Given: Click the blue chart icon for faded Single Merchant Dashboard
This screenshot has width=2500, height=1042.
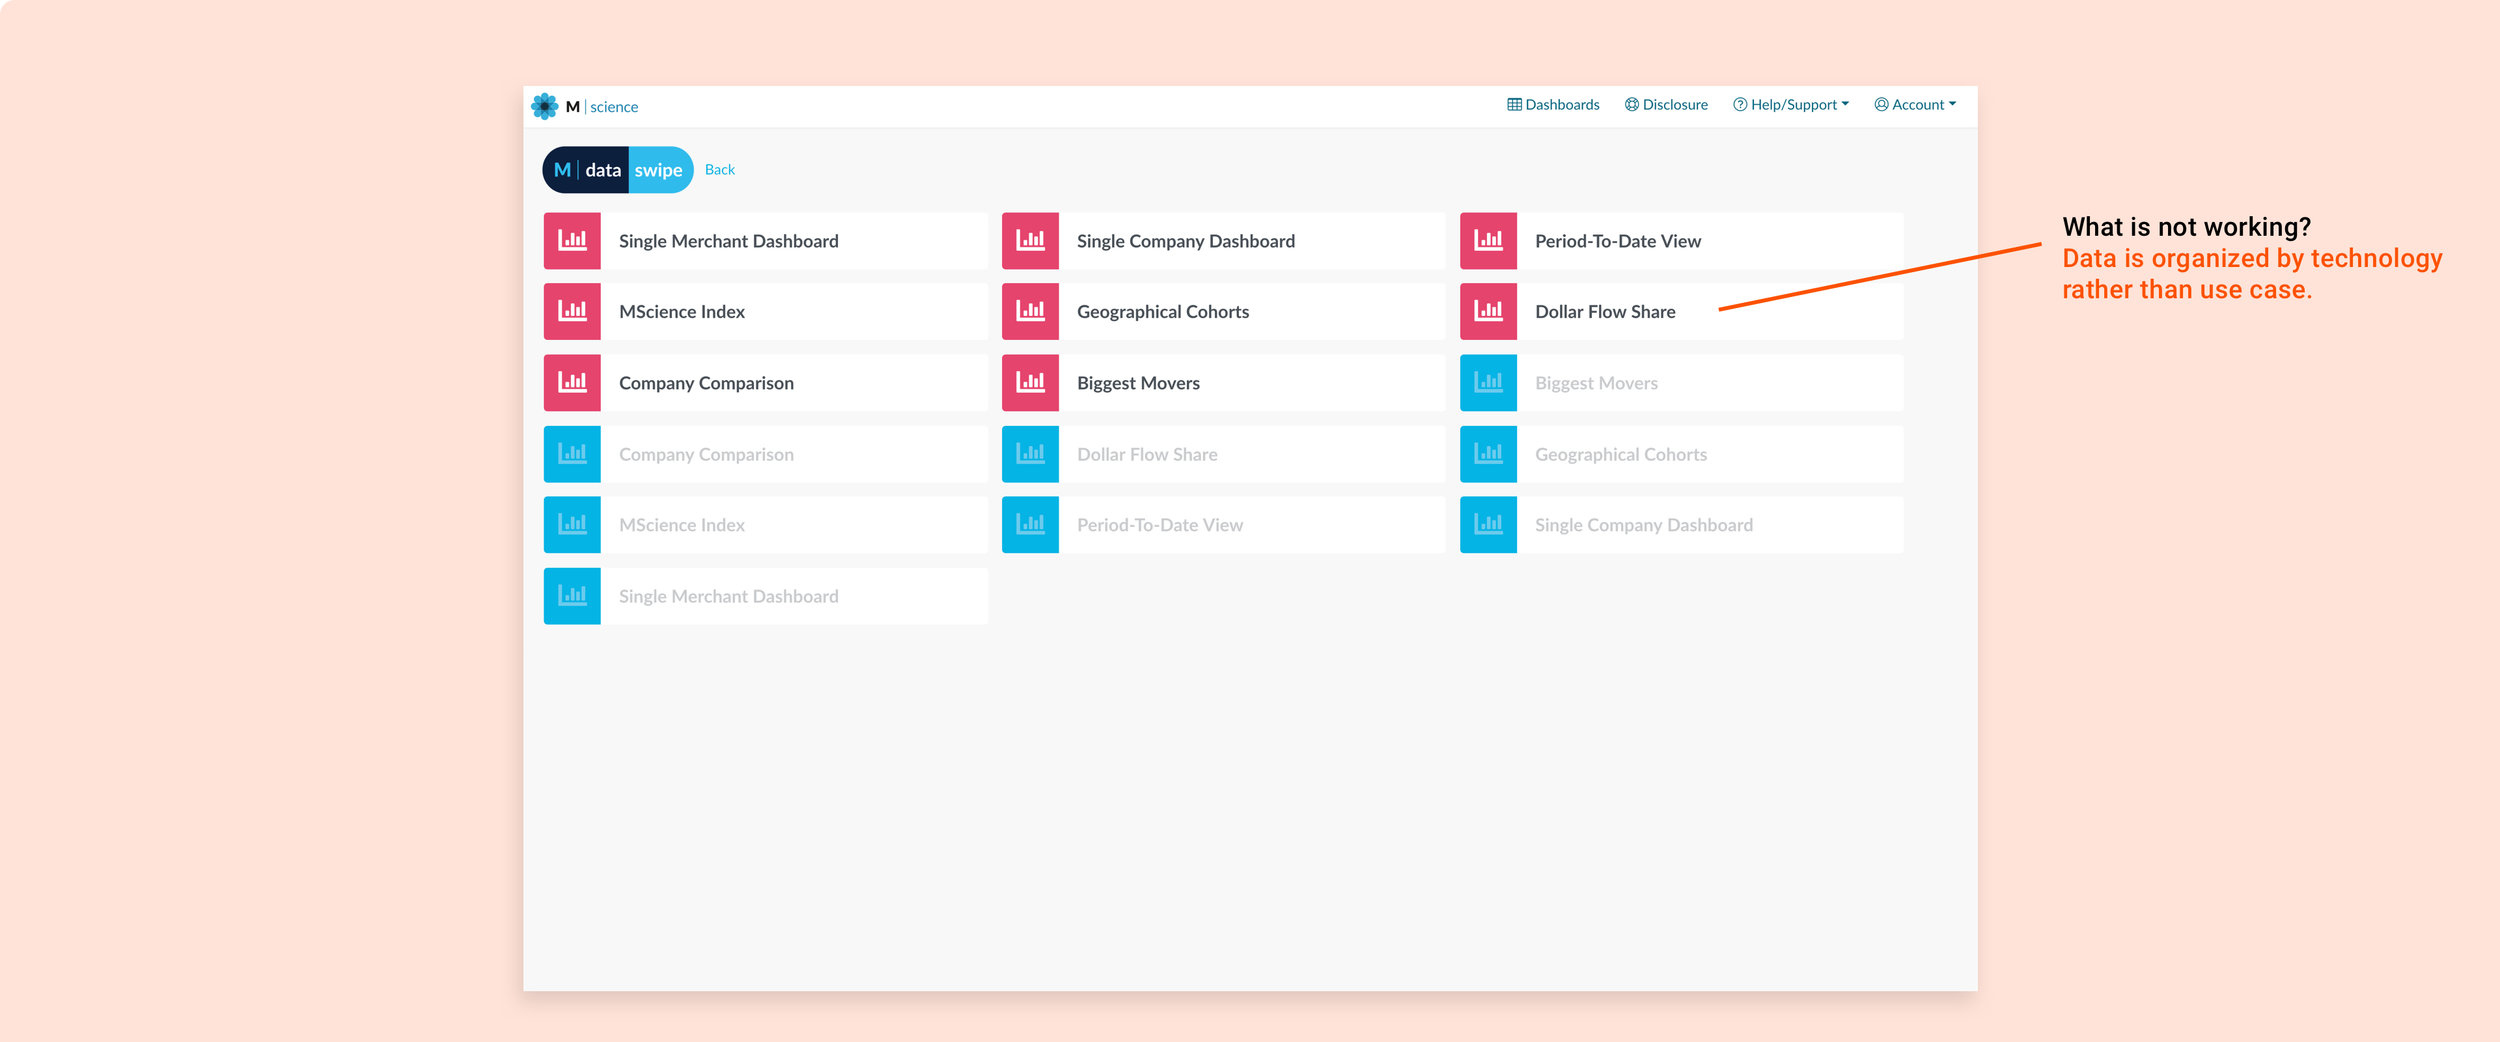Looking at the screenshot, I should point(572,596).
